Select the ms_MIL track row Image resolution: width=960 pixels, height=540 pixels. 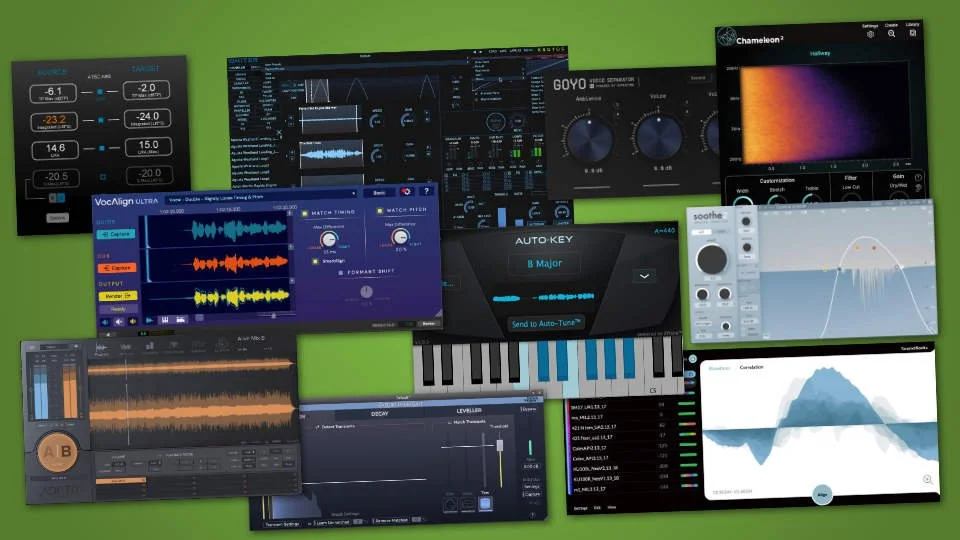click(x=634, y=417)
